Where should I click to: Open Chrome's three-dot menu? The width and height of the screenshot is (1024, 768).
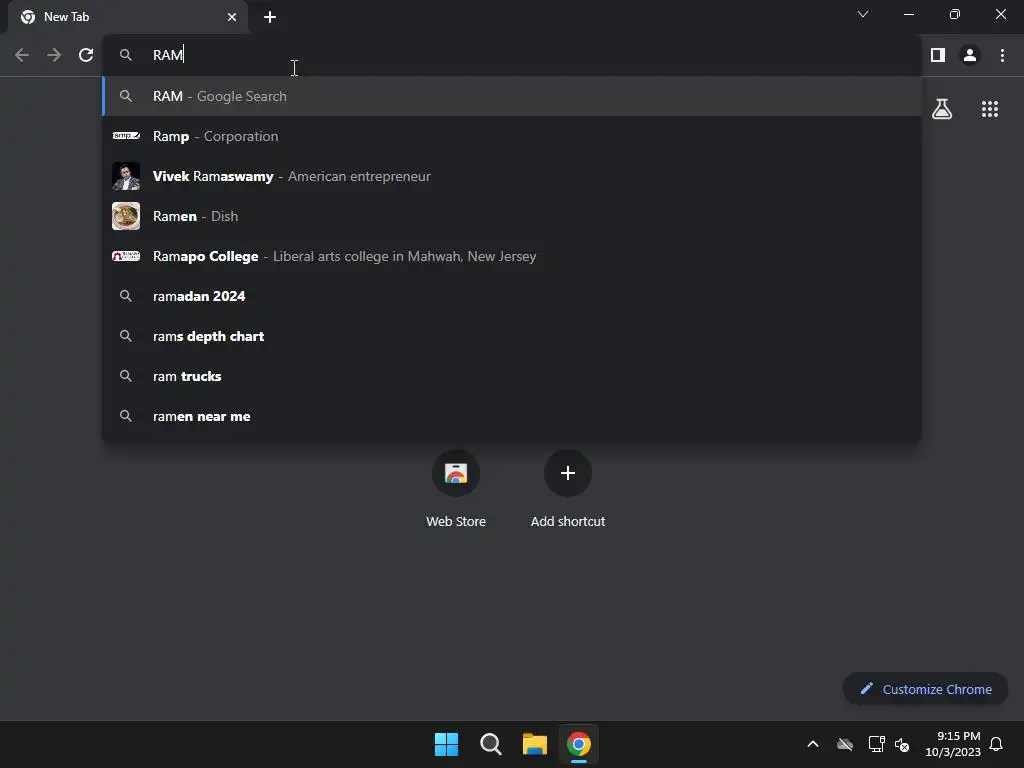1002,55
